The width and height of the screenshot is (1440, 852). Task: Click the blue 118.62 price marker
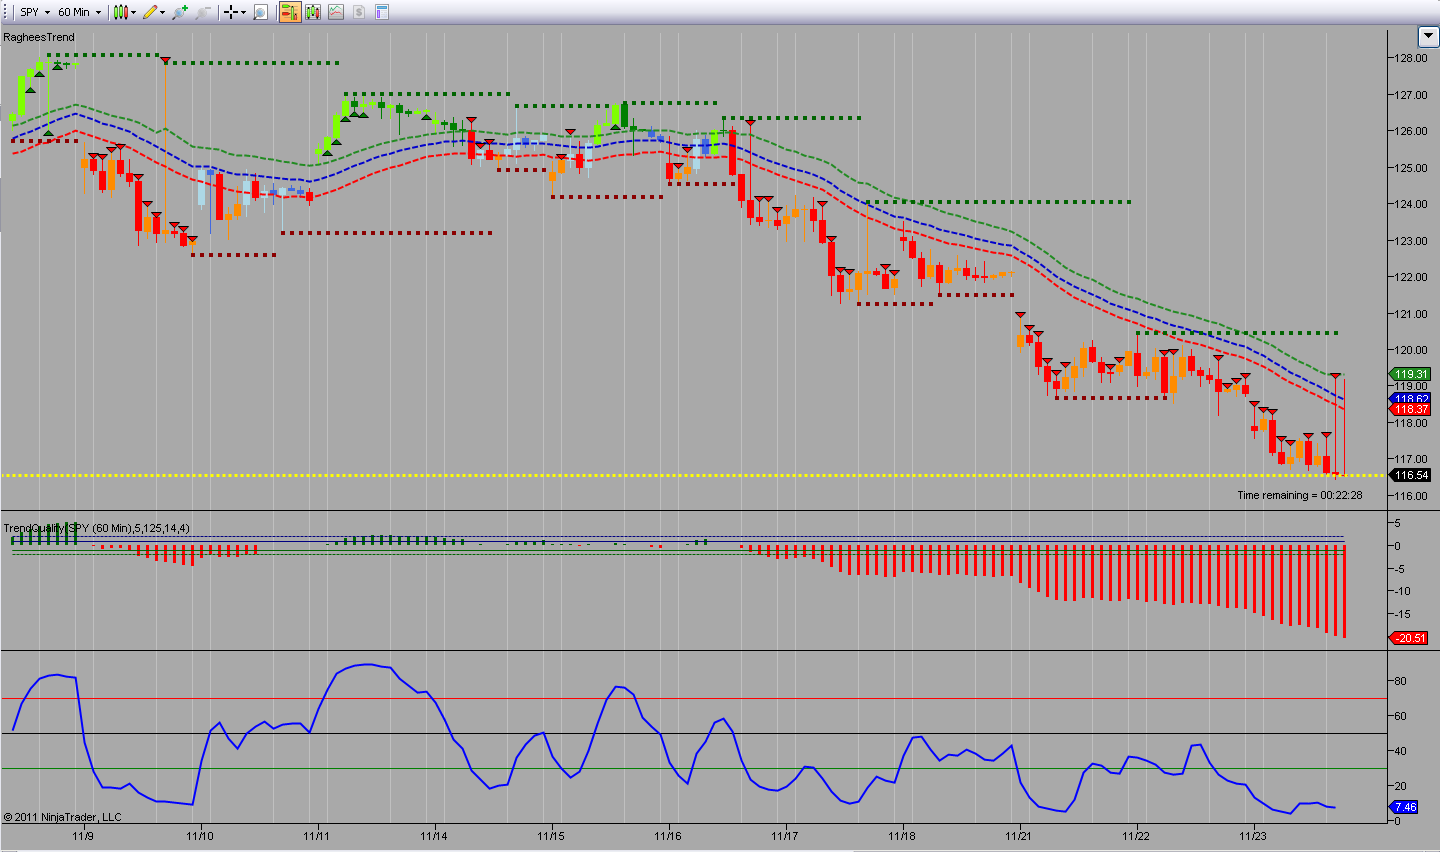point(1411,398)
